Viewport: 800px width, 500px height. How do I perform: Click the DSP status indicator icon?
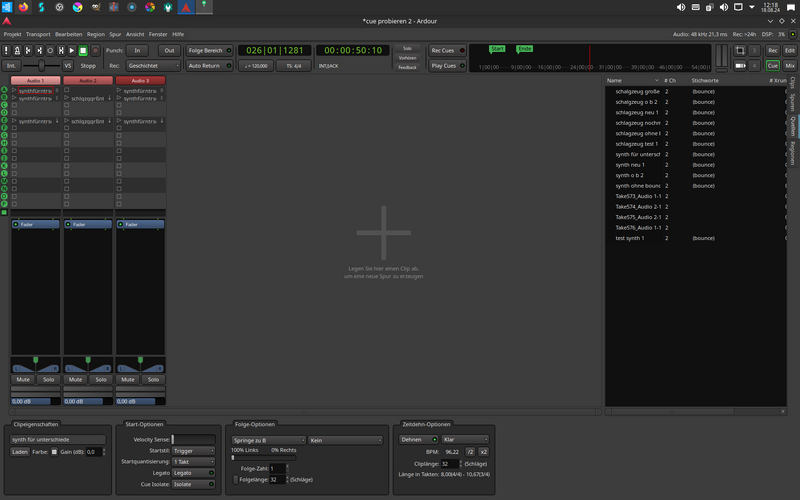[x=792, y=34]
